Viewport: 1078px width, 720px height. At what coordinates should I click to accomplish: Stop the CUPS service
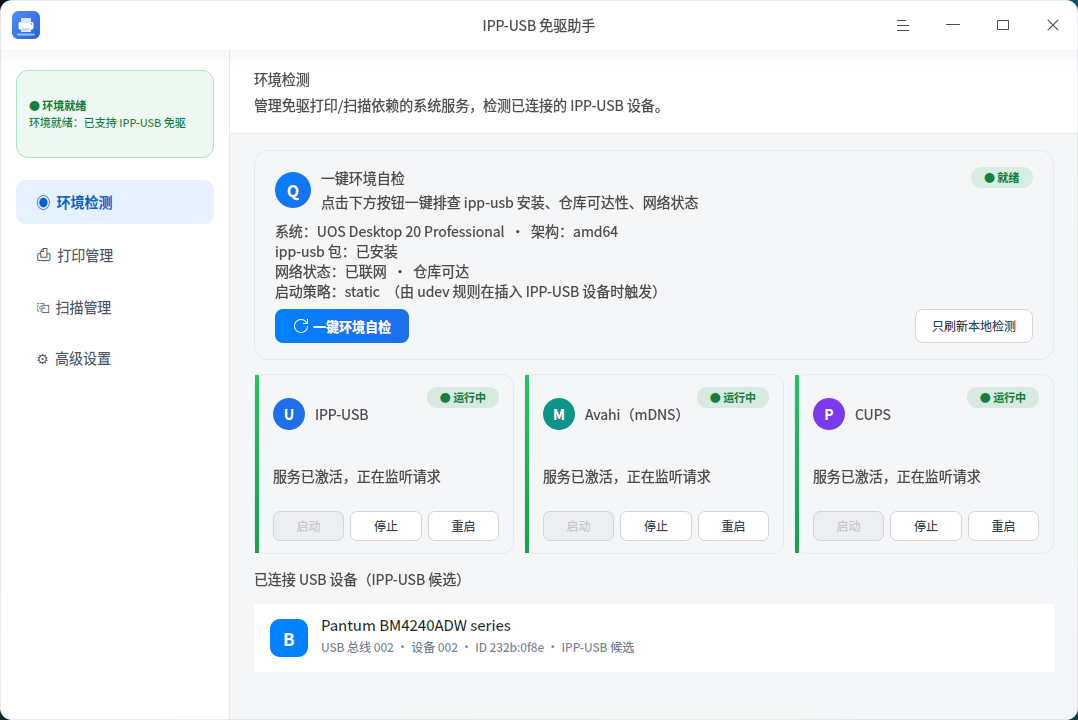[925, 526]
